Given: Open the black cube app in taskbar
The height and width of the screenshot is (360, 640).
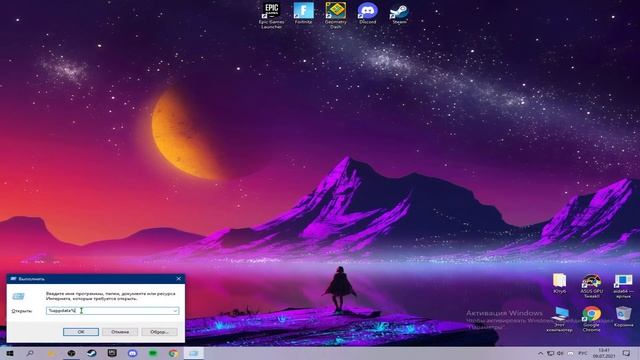Looking at the screenshot, I should click(71, 353).
